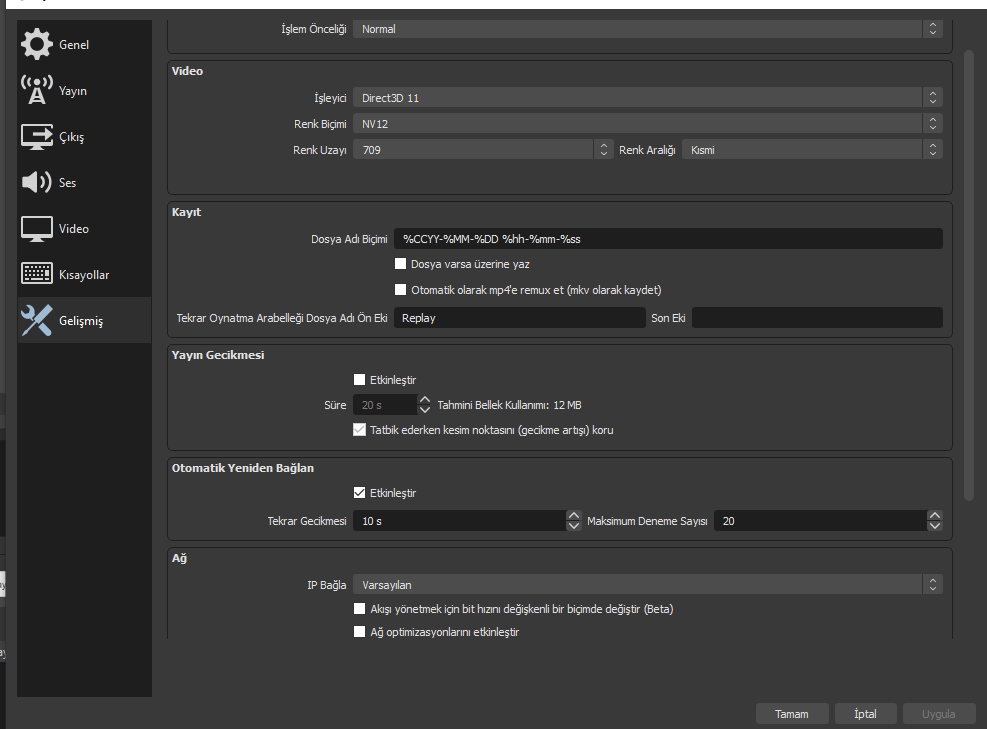Decrease Süre delay value
Image resolution: width=987 pixels, height=729 pixels.
[425, 410]
